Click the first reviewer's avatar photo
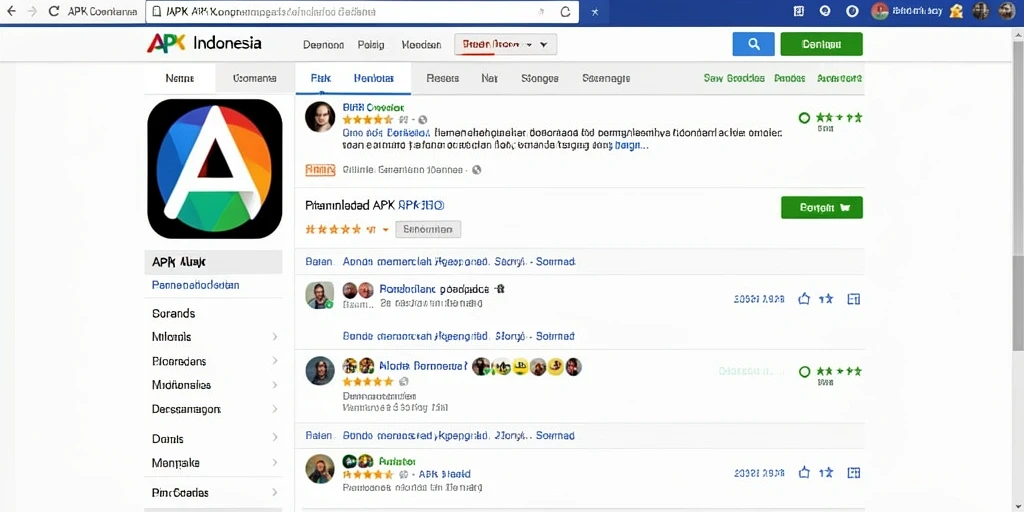Viewport: 1024px width, 512px height. coord(320,117)
